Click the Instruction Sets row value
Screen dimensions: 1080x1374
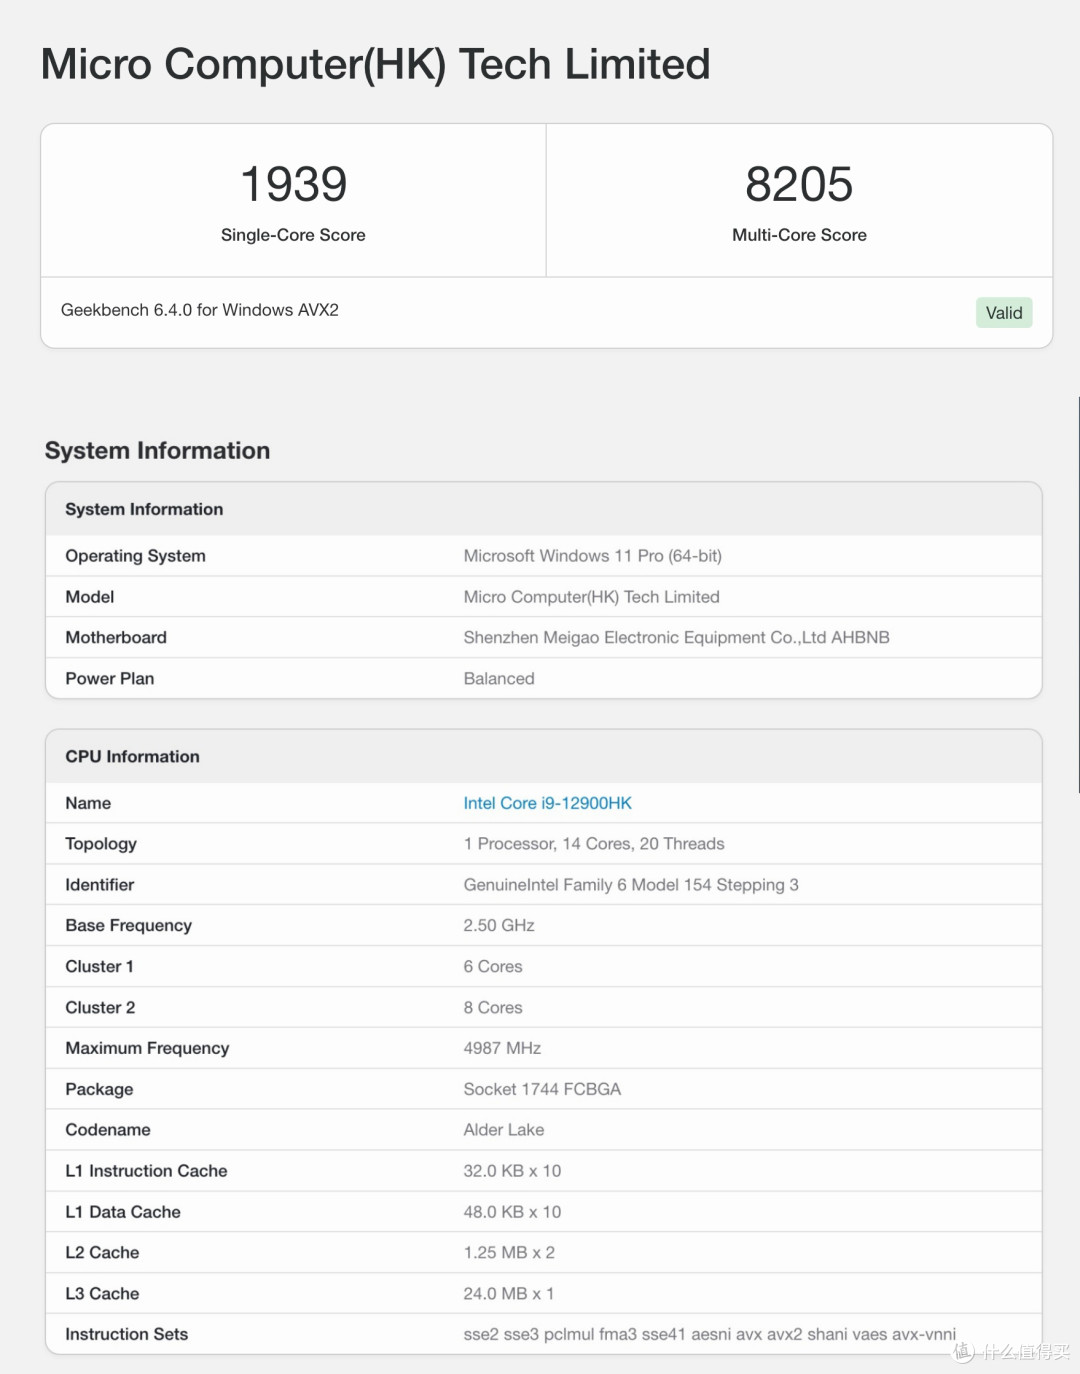click(x=709, y=1335)
